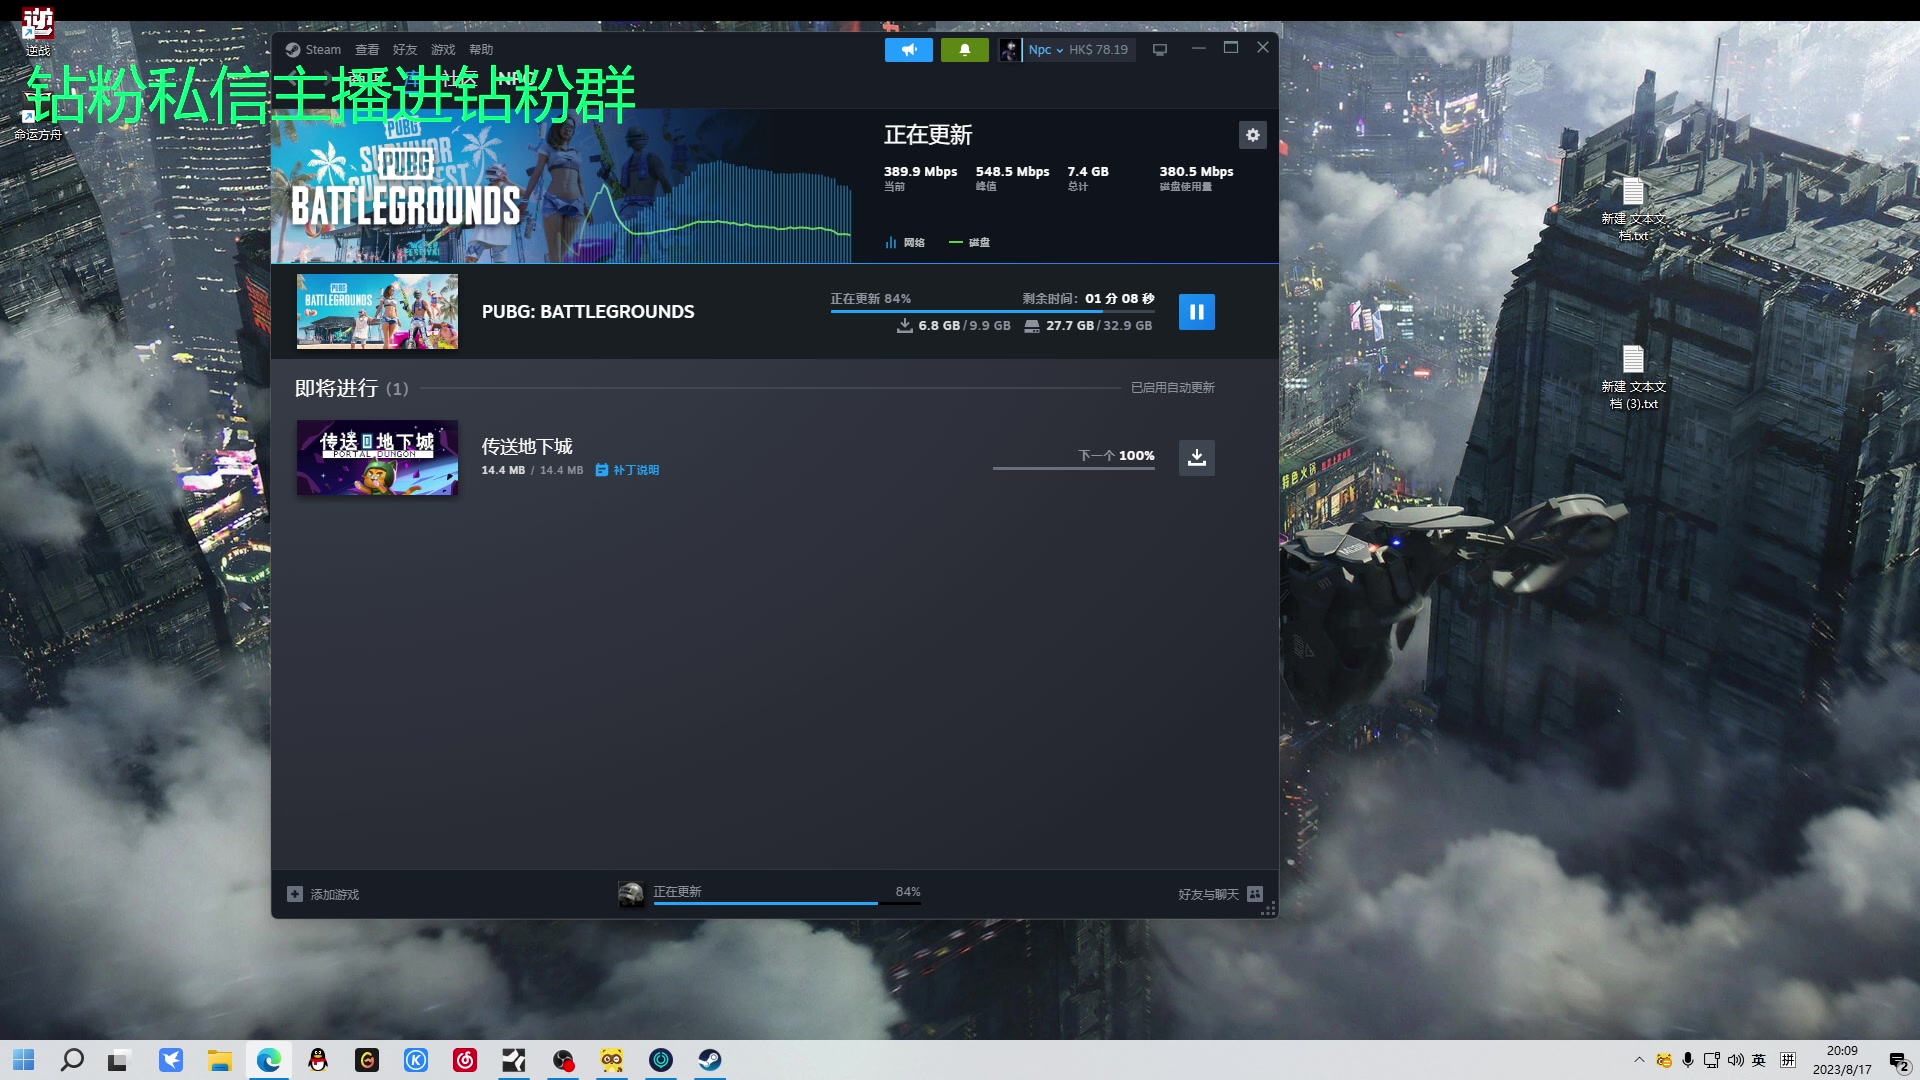Image resolution: width=1920 pixels, height=1080 pixels.
Task: Open the black G-logo app on taskbar
Action: [367, 1060]
